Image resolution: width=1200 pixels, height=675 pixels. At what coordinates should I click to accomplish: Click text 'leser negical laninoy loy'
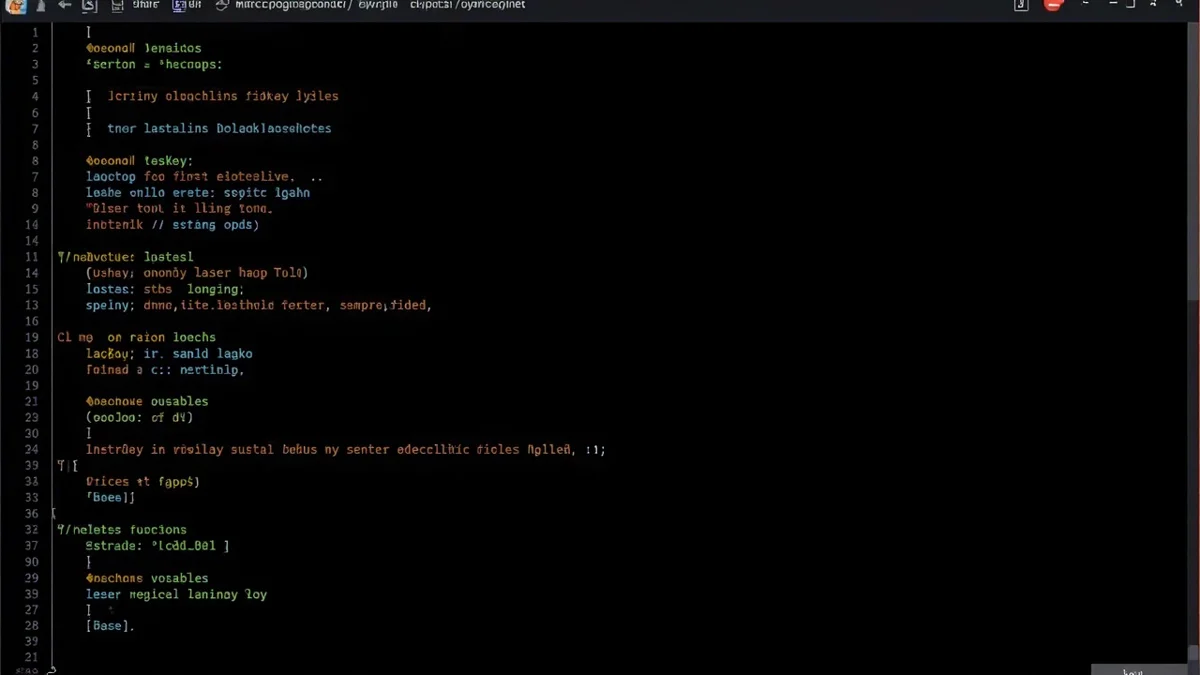click(177, 594)
